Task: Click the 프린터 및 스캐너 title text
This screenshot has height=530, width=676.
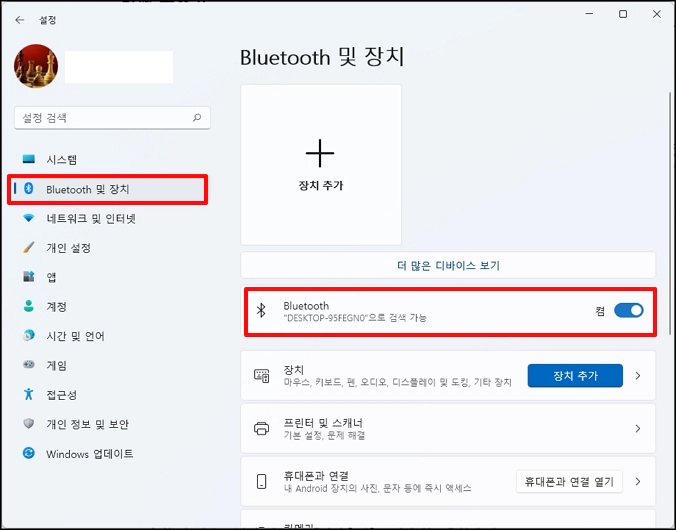Action: (323, 423)
